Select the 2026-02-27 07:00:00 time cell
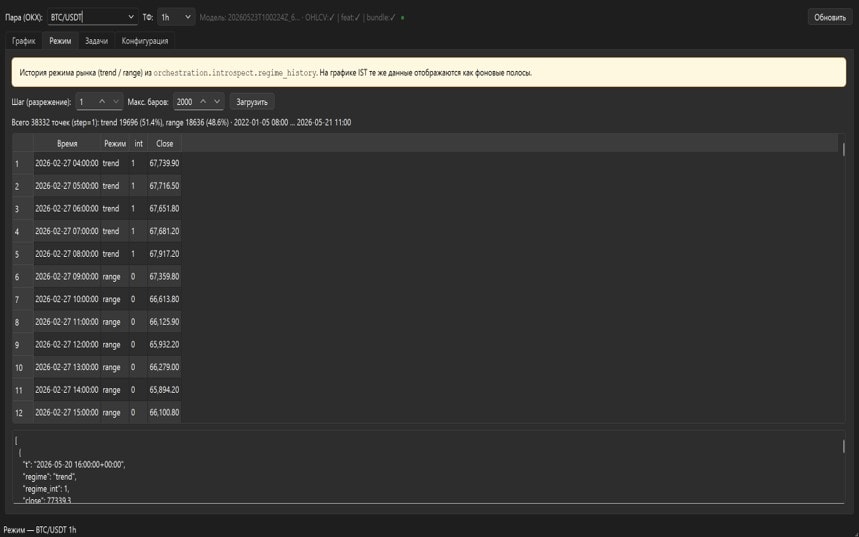Viewport: 859px width, 537px height. click(x=67, y=231)
